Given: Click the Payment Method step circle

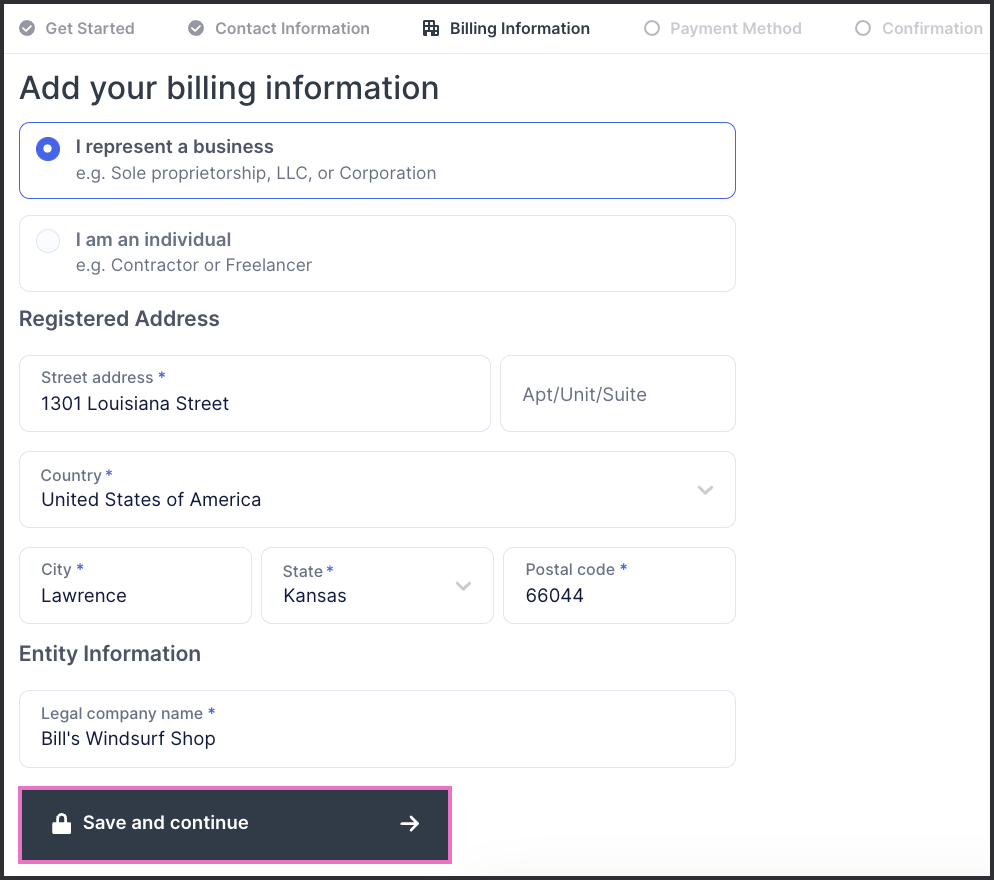Looking at the screenshot, I should tap(652, 29).
